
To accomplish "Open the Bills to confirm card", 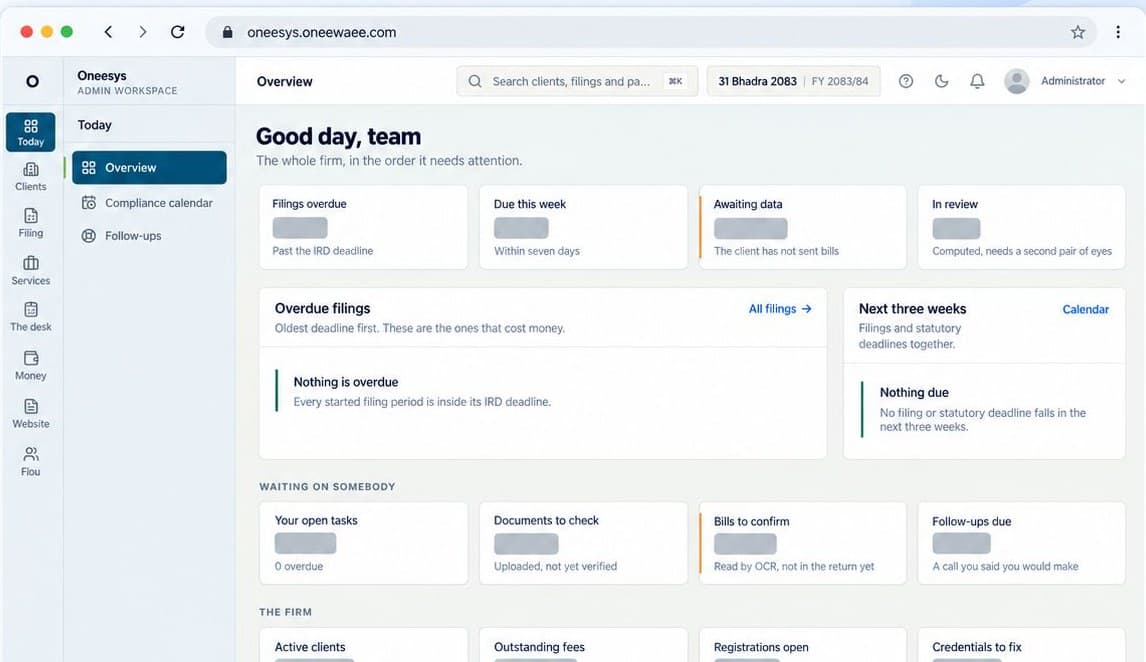I will [802, 543].
